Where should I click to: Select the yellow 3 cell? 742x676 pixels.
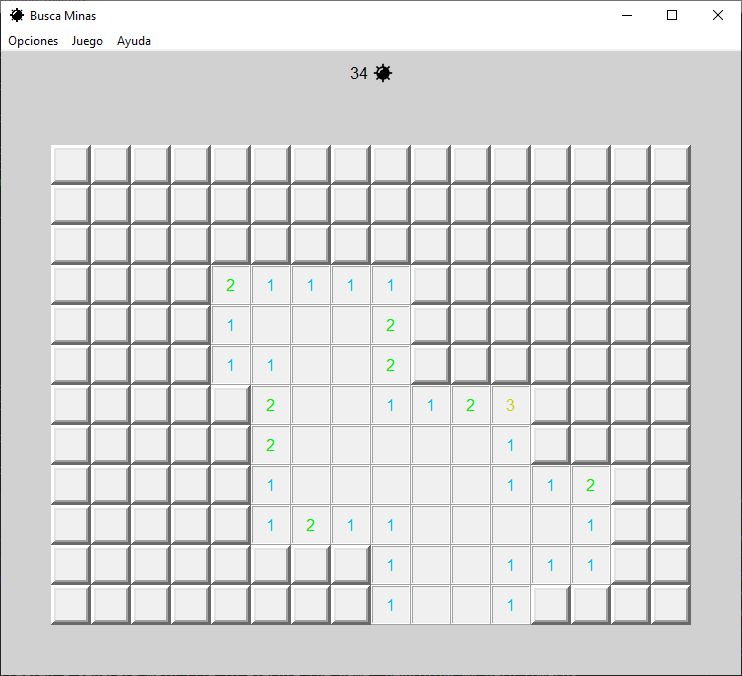(511, 405)
